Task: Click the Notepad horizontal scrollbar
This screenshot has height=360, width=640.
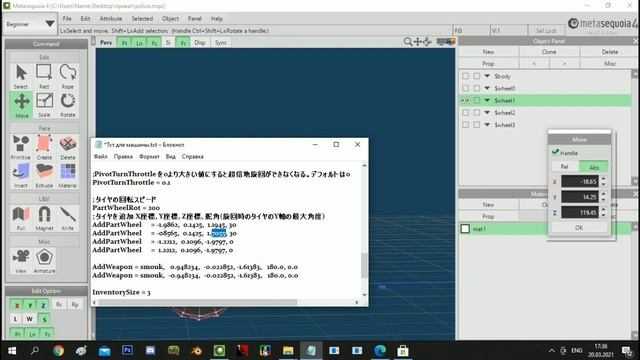Action: pyautogui.click(x=198, y=302)
